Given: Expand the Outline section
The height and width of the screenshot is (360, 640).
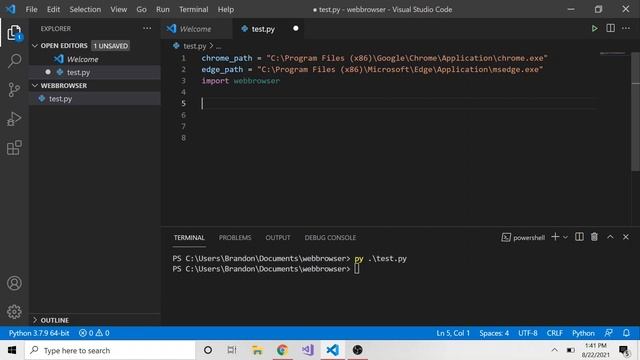Looking at the screenshot, I should point(35,320).
